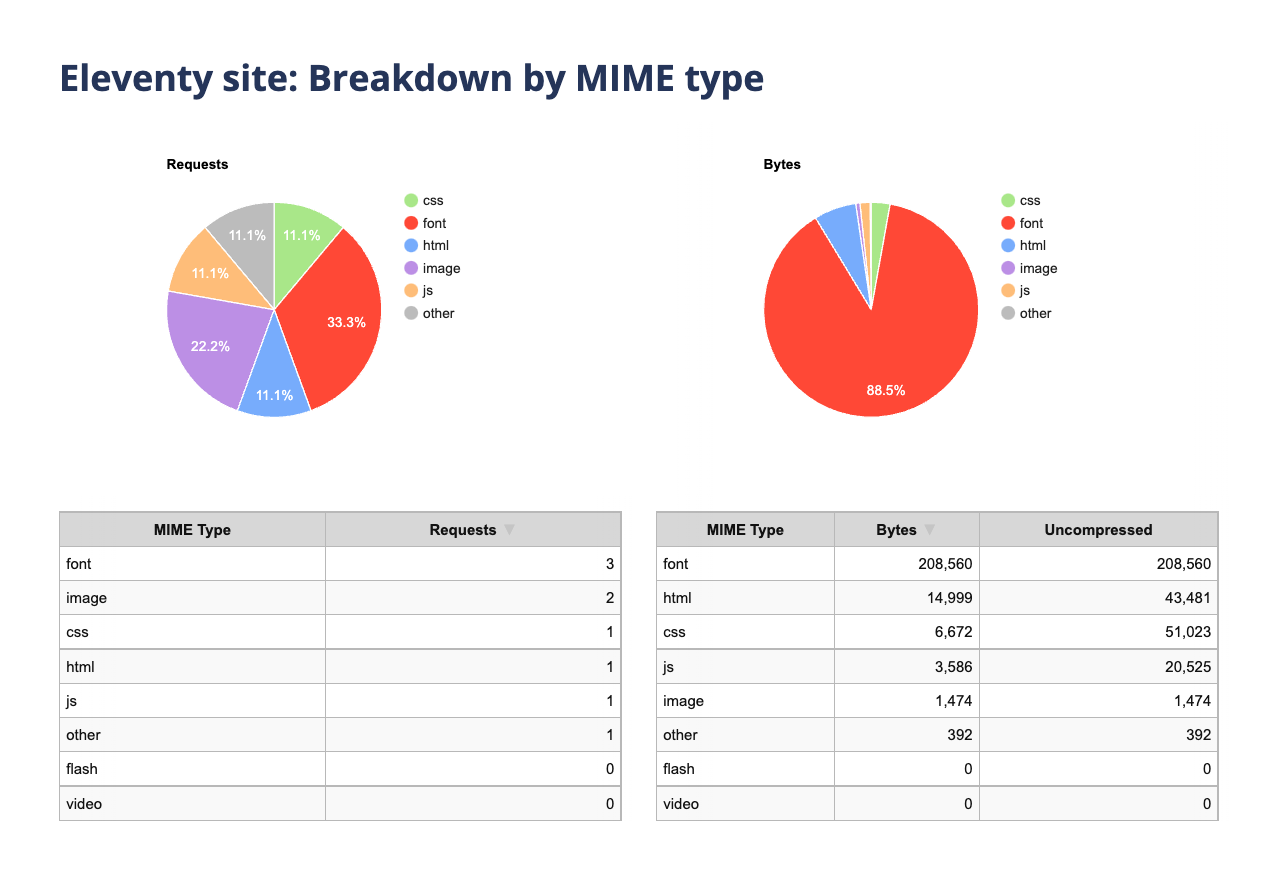This screenshot has width=1287, height=879.
Task: Click the font legend dot in Bytes chart
Action: [1008, 223]
